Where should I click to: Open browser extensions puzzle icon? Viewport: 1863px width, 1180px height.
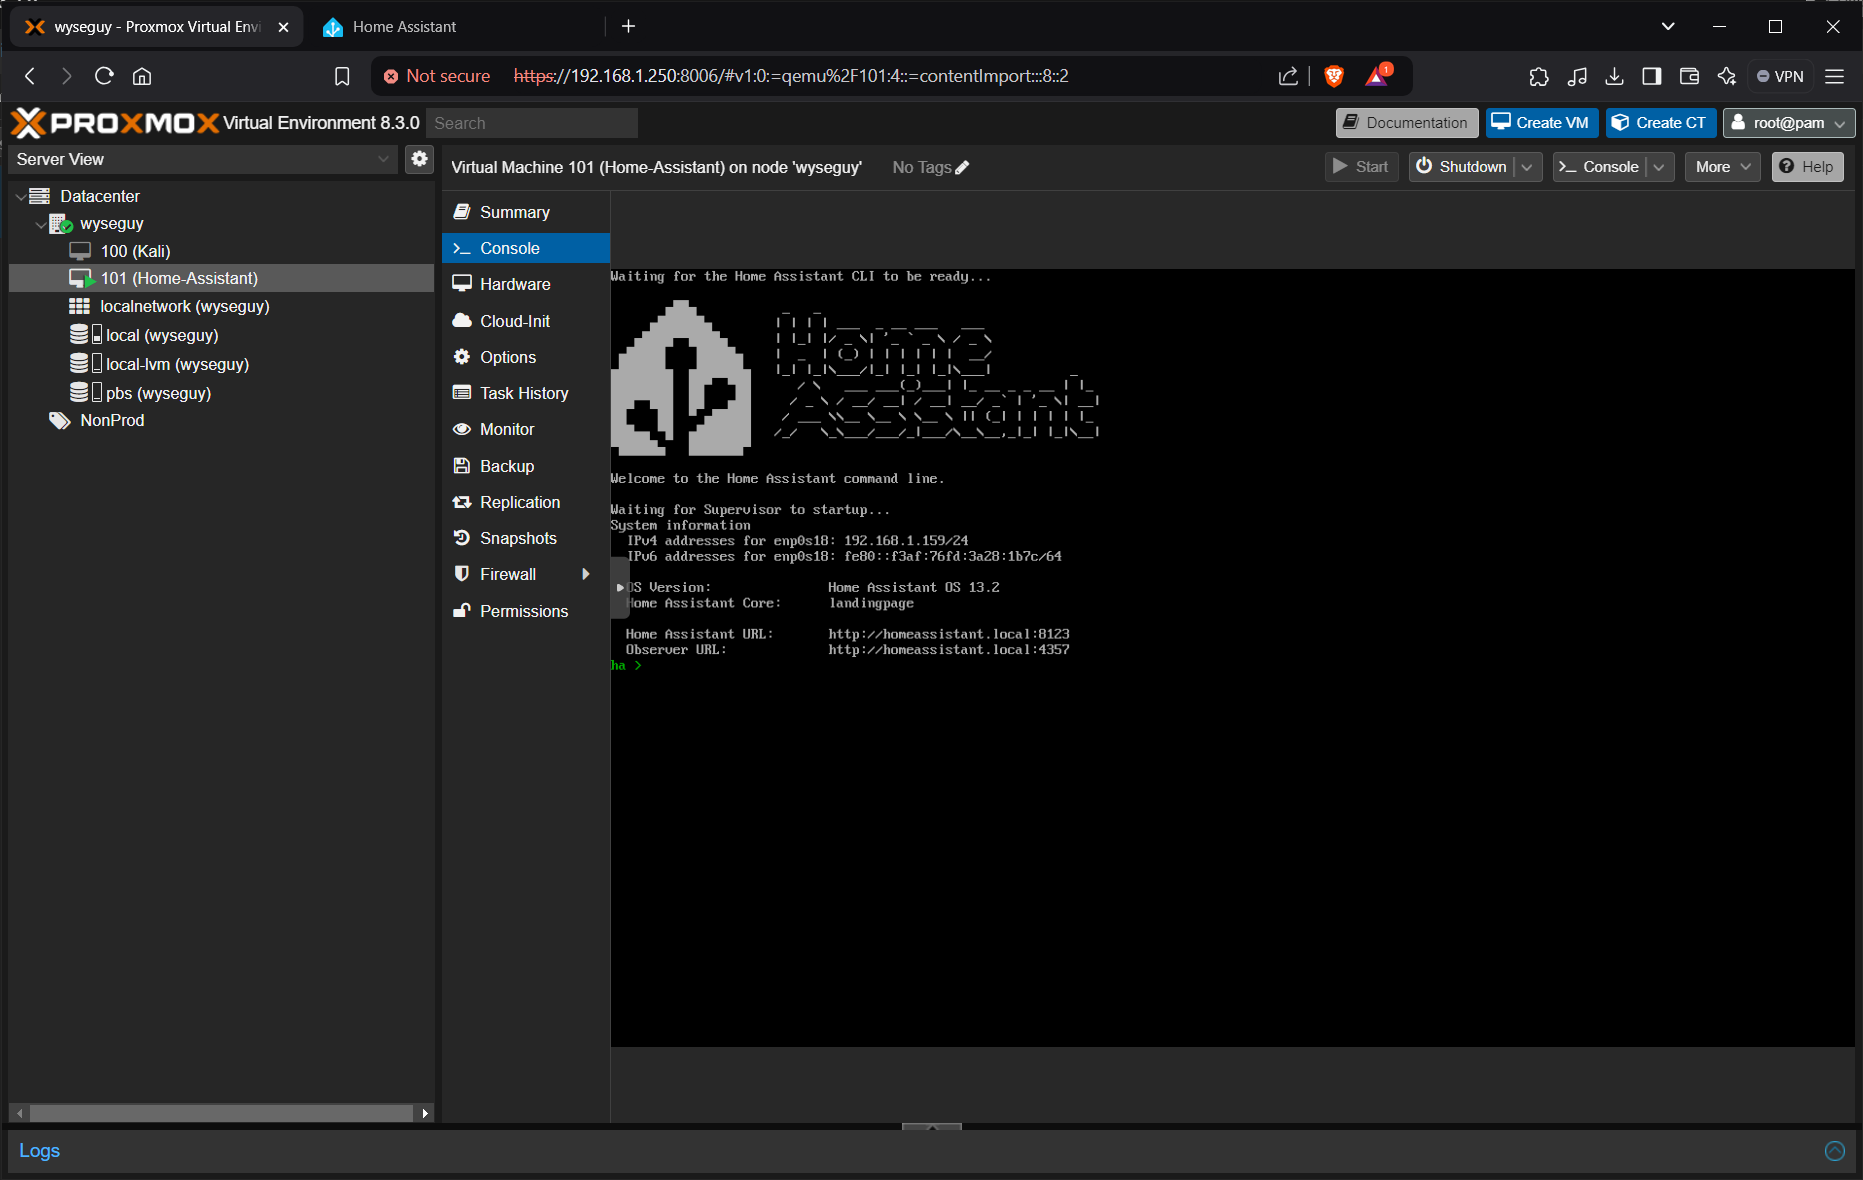pos(1539,76)
